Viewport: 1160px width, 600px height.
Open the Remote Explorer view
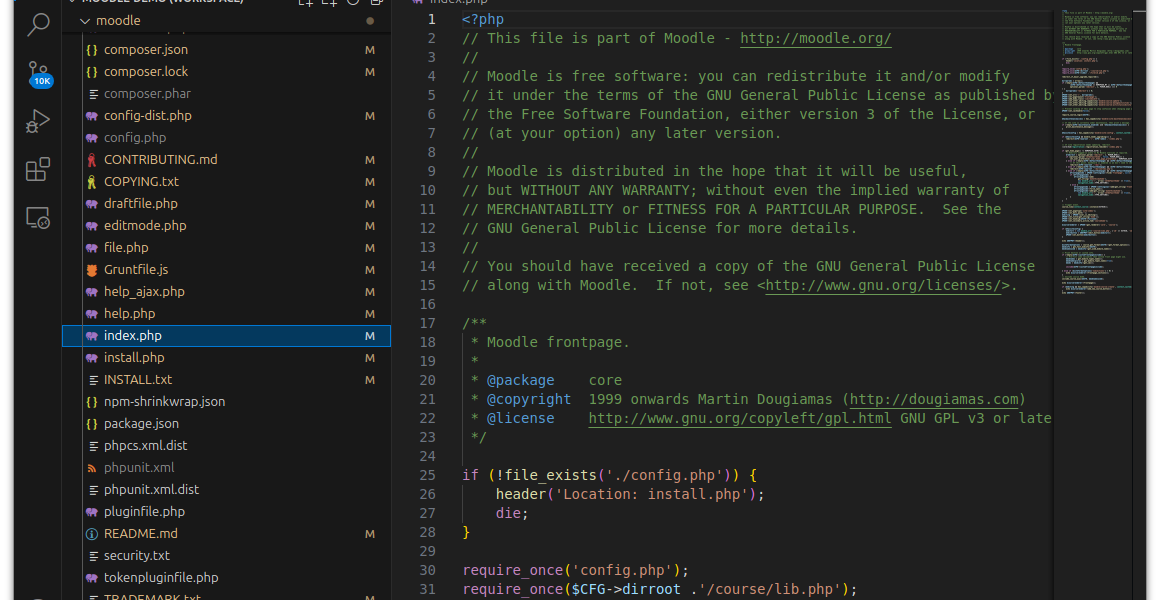click(x=38, y=218)
